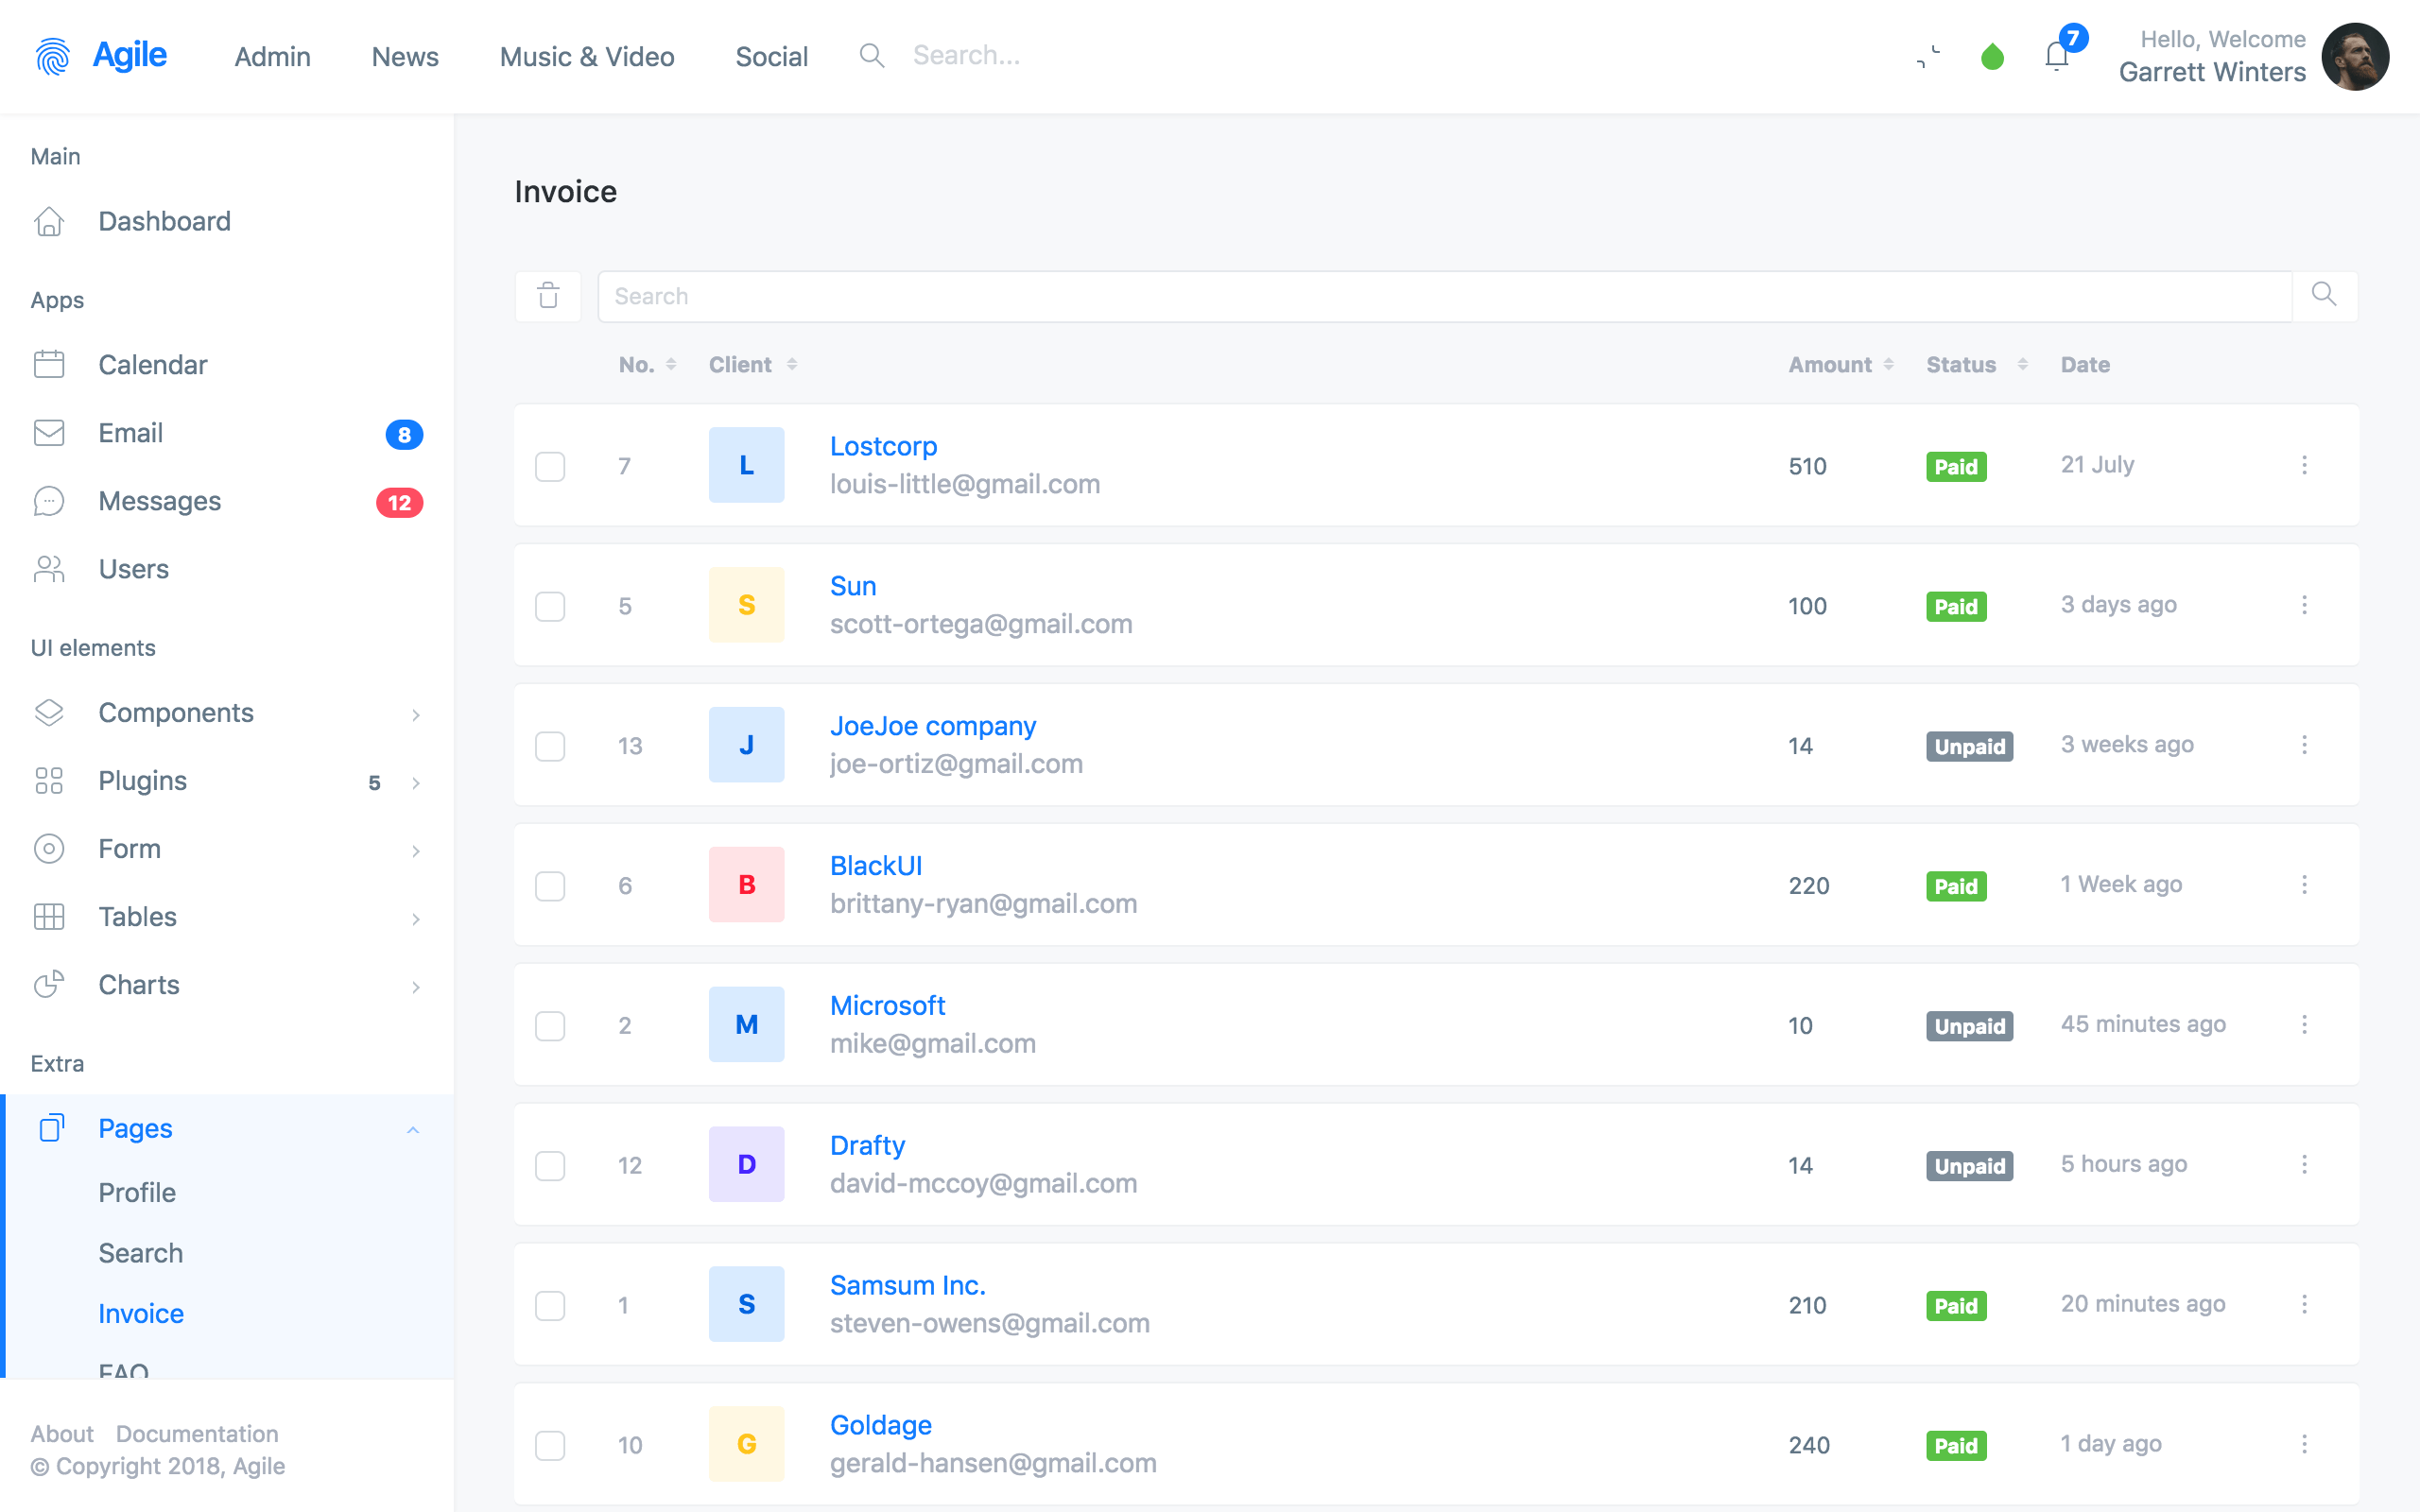Viewport: 2420px width, 1512px height.
Task: Toggle checkbox for BlackUI invoice row
Action: (x=549, y=884)
